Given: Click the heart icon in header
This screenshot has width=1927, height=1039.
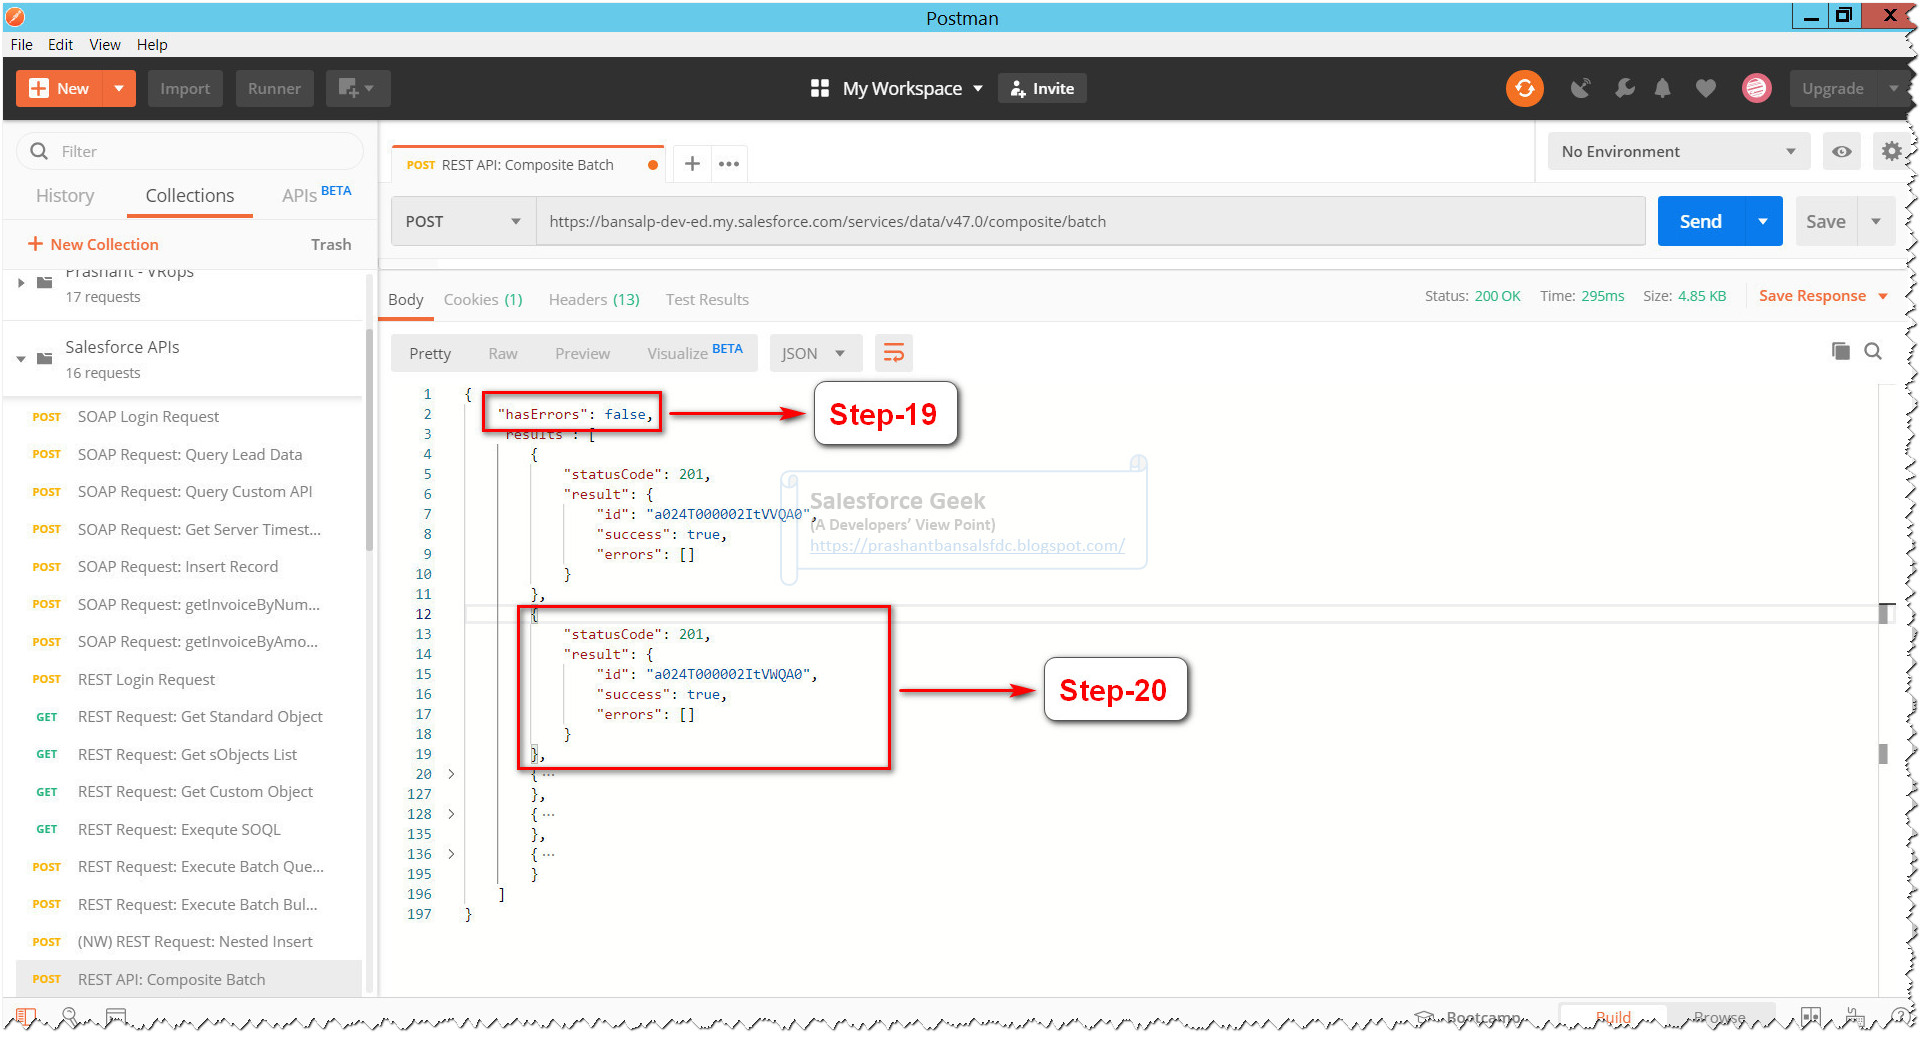Looking at the screenshot, I should point(1705,88).
